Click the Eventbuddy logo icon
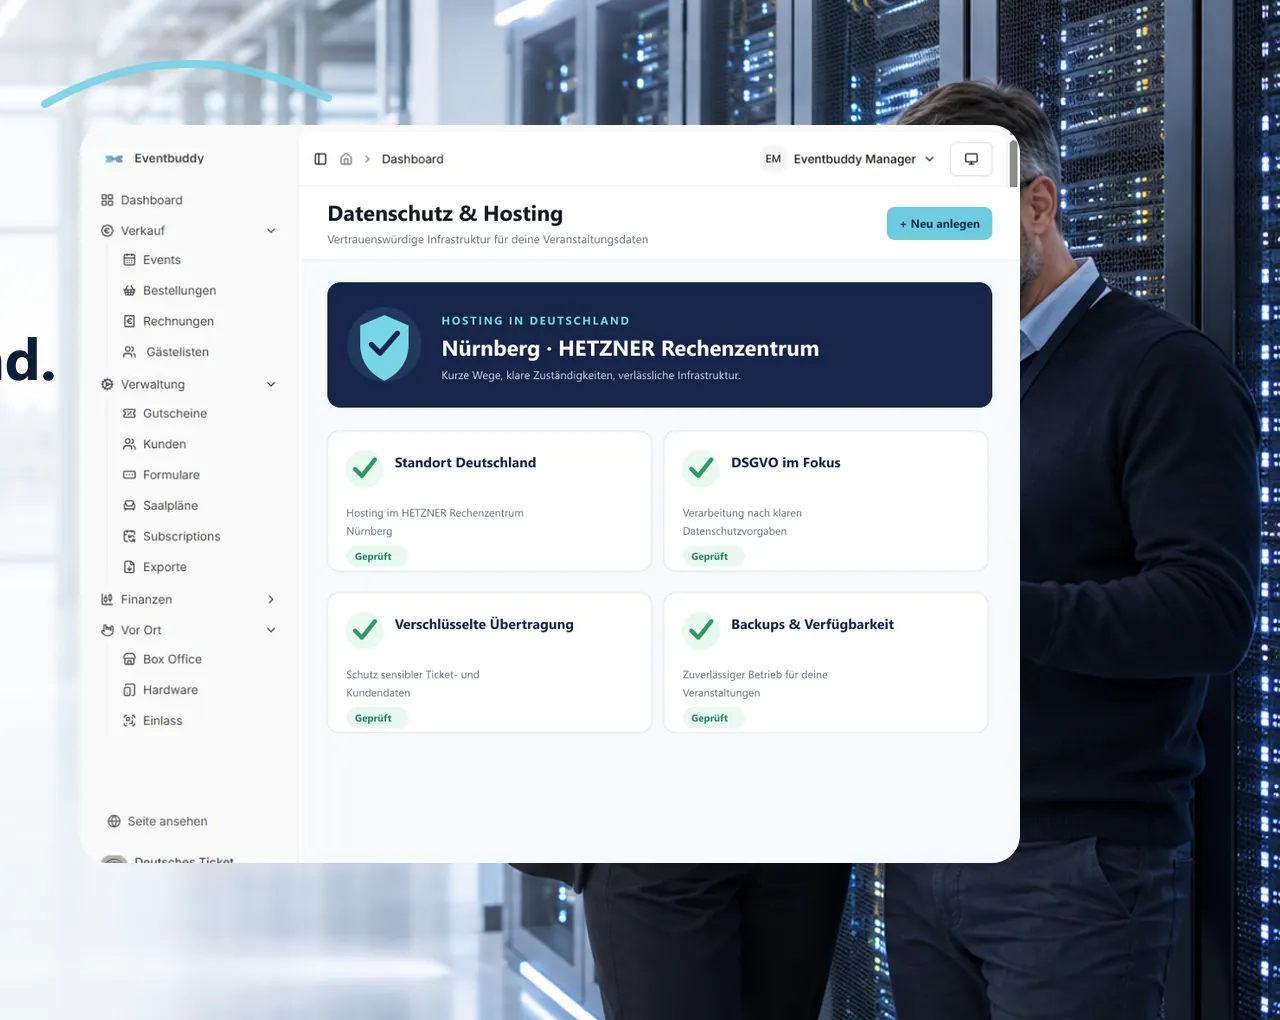Screen dimensions: 1280x1020 click(114, 159)
